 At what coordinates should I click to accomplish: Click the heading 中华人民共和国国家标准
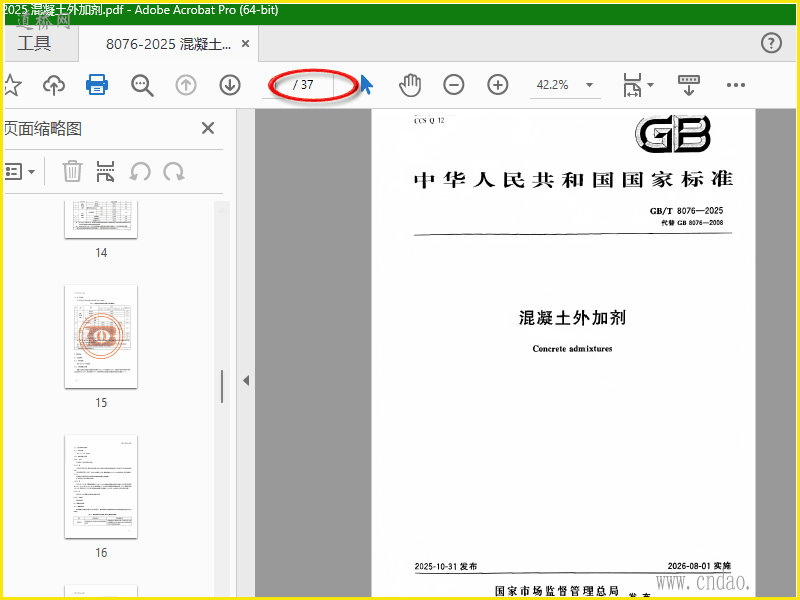(x=573, y=180)
